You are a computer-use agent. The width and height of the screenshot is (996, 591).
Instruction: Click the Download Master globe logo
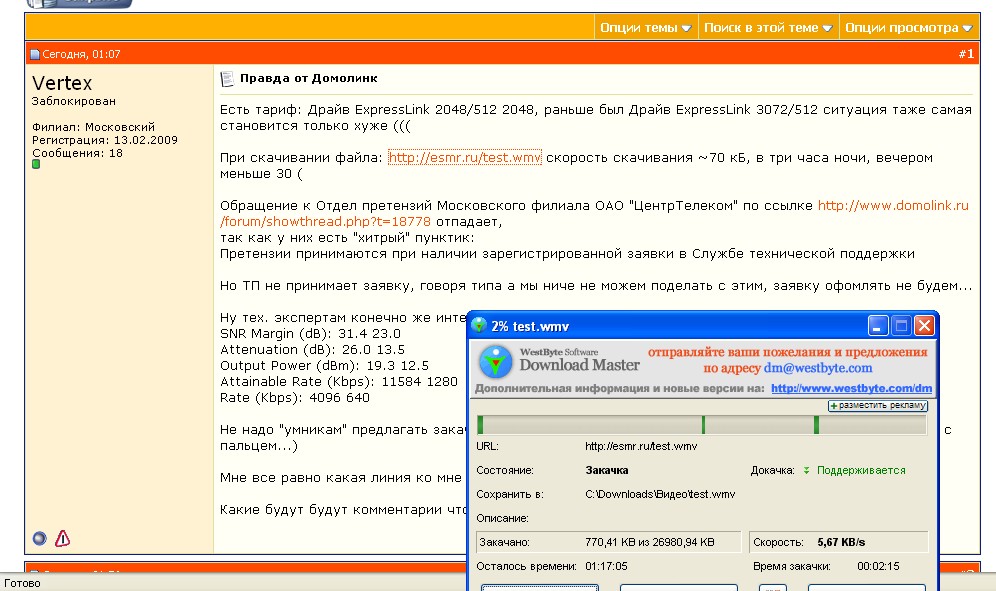(495, 362)
